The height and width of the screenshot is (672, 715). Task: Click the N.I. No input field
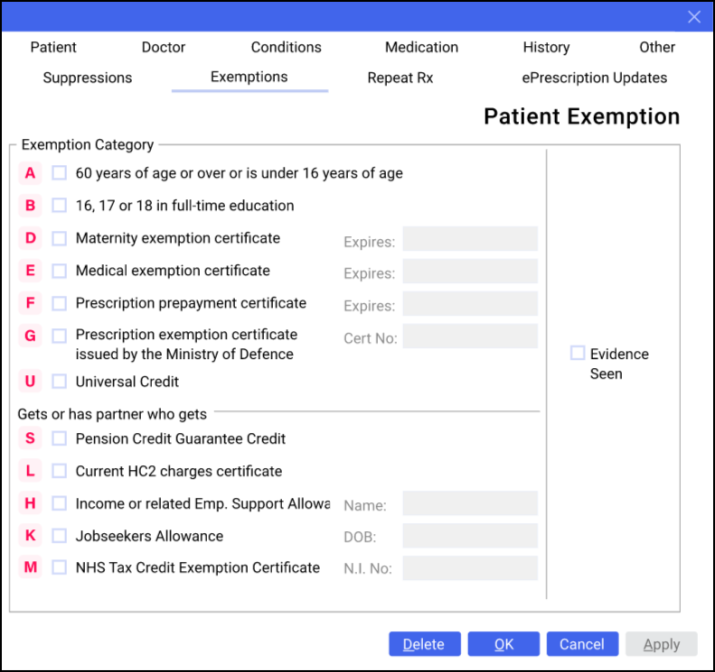pyautogui.click(x=470, y=568)
